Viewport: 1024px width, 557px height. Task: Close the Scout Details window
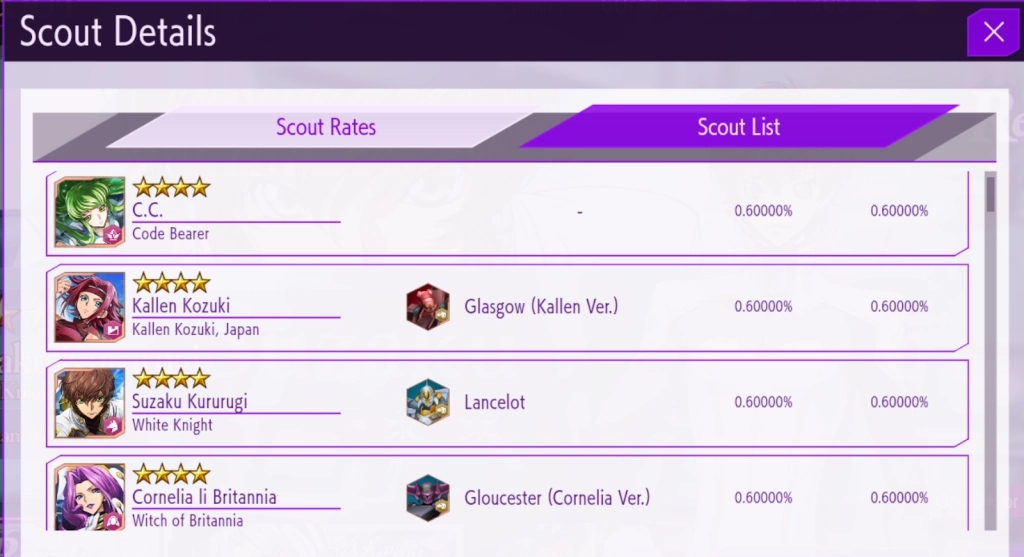pyautogui.click(x=993, y=32)
